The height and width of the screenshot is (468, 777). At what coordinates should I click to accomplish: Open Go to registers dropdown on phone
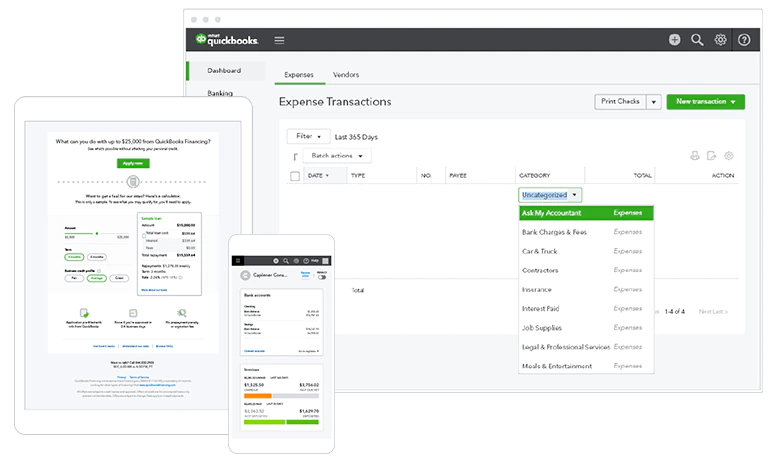(x=309, y=351)
